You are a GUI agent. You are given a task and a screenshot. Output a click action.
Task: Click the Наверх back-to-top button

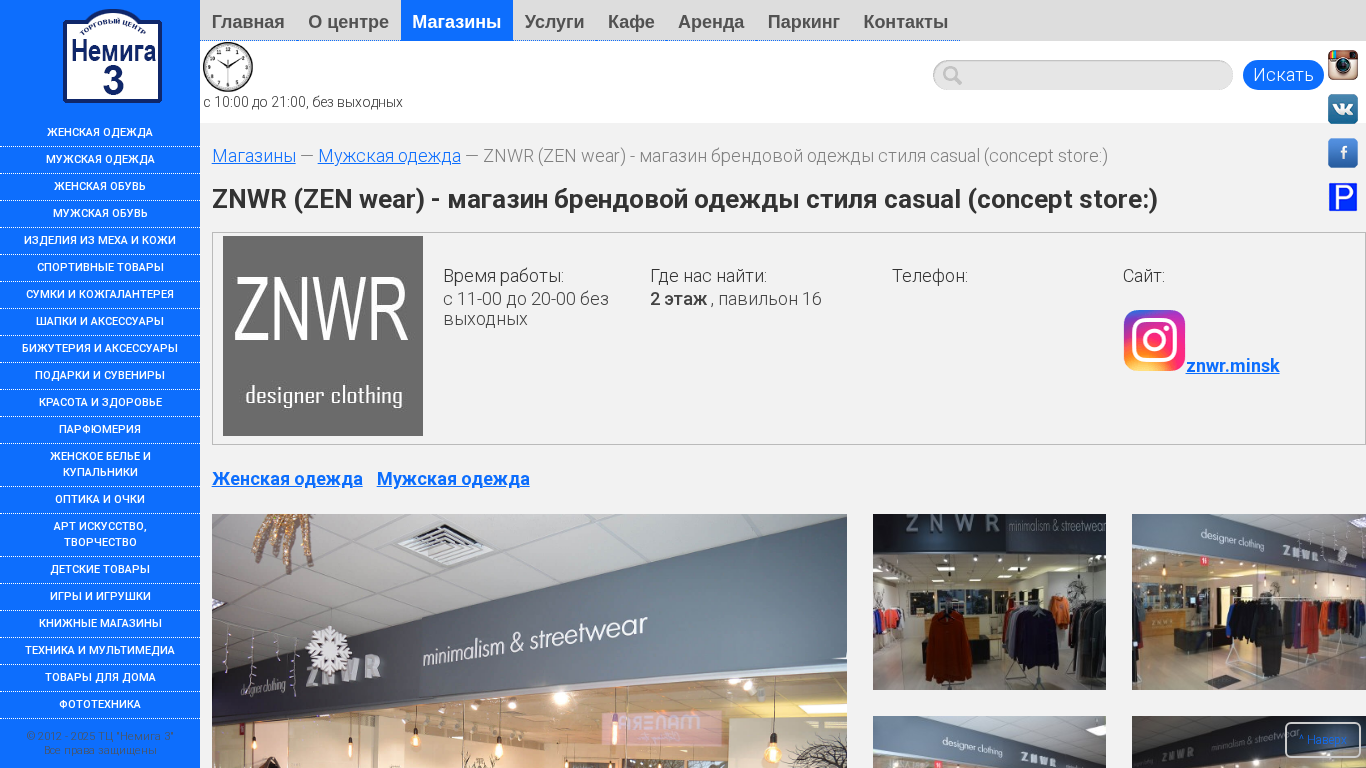click(x=1323, y=740)
